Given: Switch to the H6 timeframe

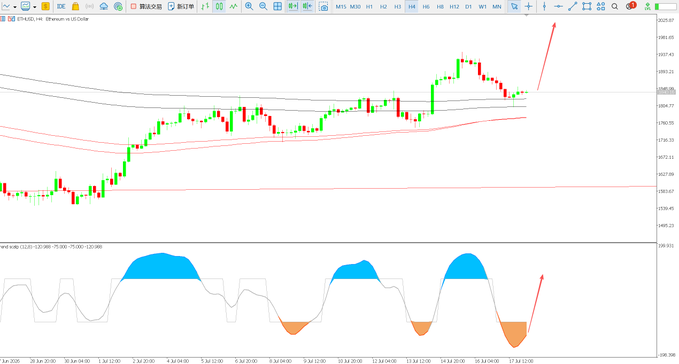Looking at the screenshot, I should click(426, 6).
